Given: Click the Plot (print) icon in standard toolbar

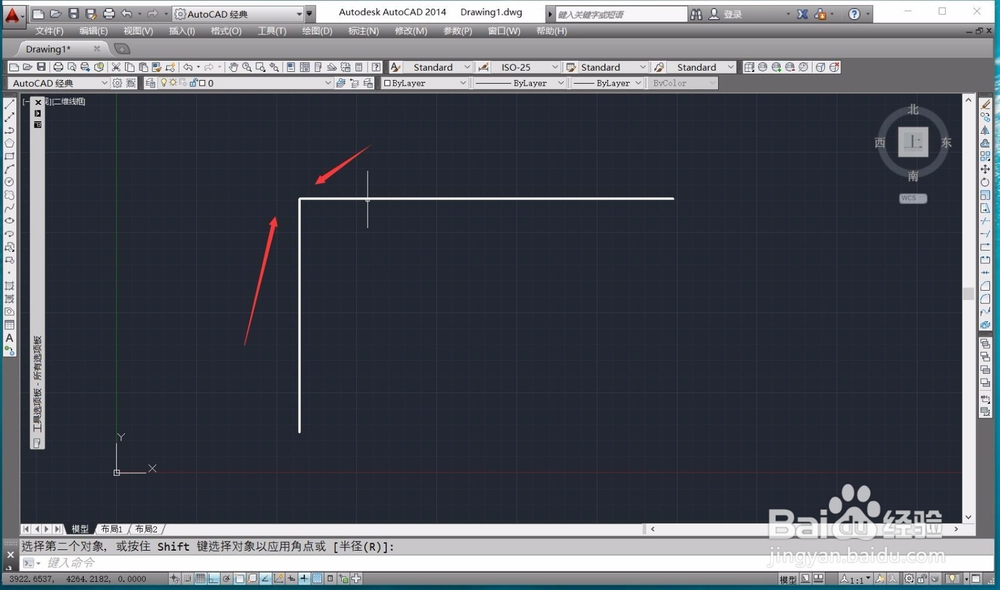Looking at the screenshot, I should pyautogui.click(x=58, y=67).
